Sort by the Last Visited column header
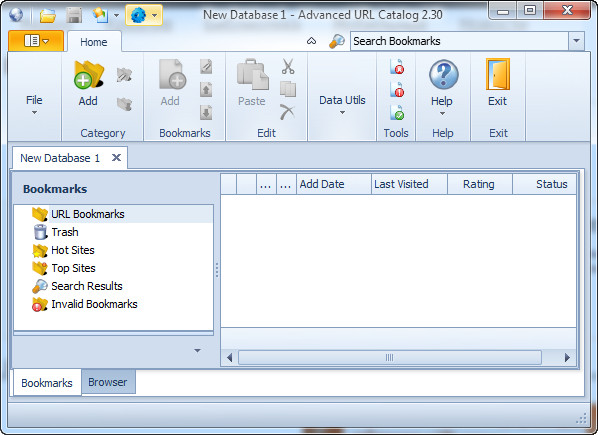The height and width of the screenshot is (435, 598). (409, 184)
